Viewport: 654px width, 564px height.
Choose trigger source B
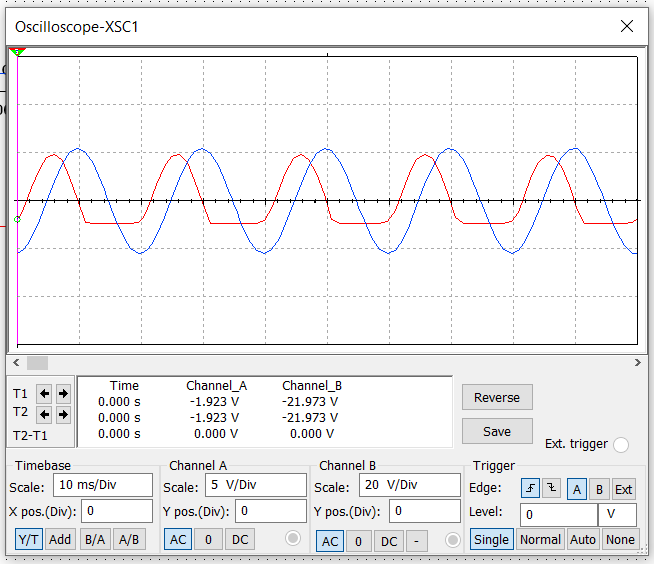[599, 489]
